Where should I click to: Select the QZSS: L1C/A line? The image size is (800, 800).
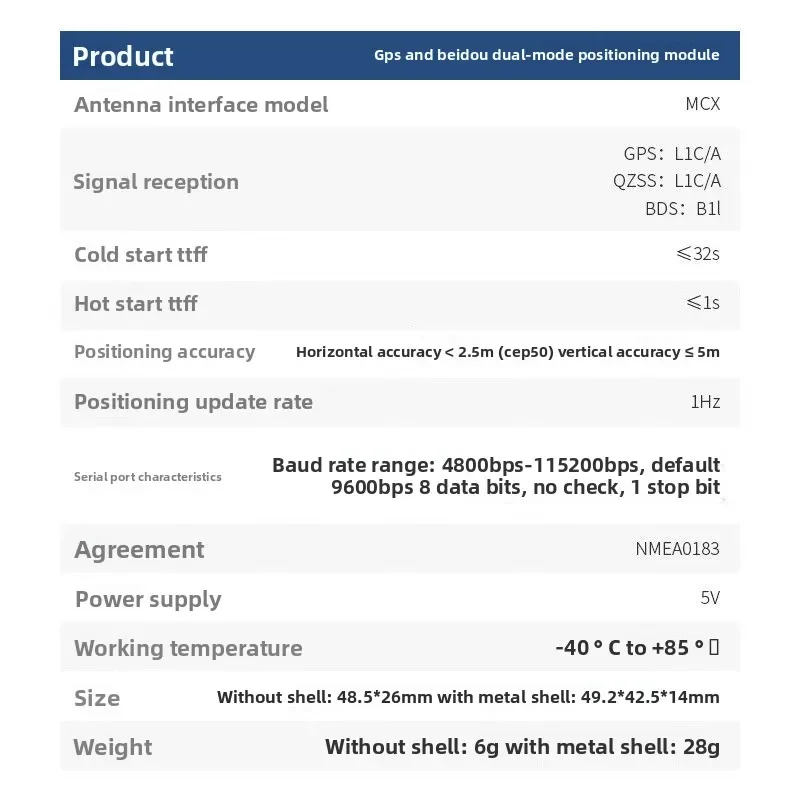667,181
